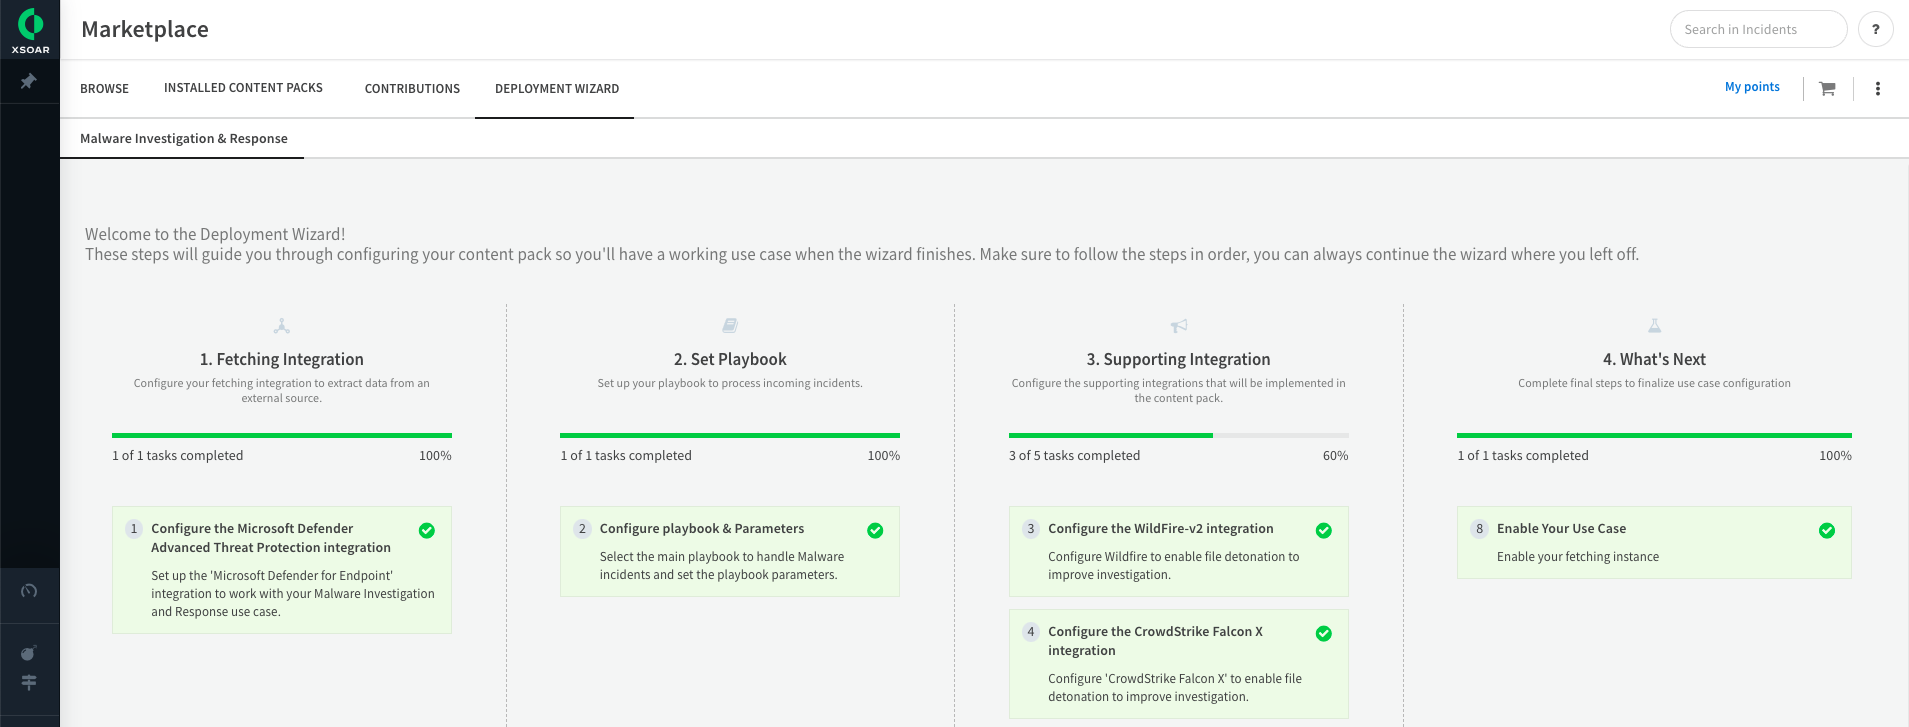Viewport: 1909px width, 727px height.
Task: Expand the Configure playbook & Parameters task
Action: point(701,528)
